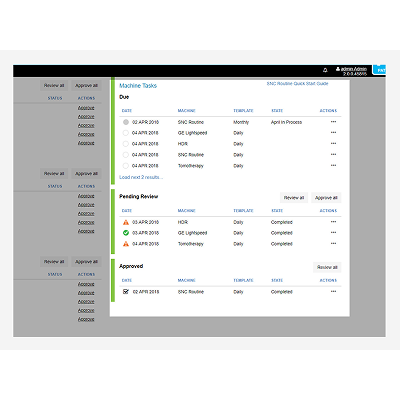Open actions ellipsis for GE Lightspeed due task
This screenshot has height=400, width=400.
coord(333,133)
